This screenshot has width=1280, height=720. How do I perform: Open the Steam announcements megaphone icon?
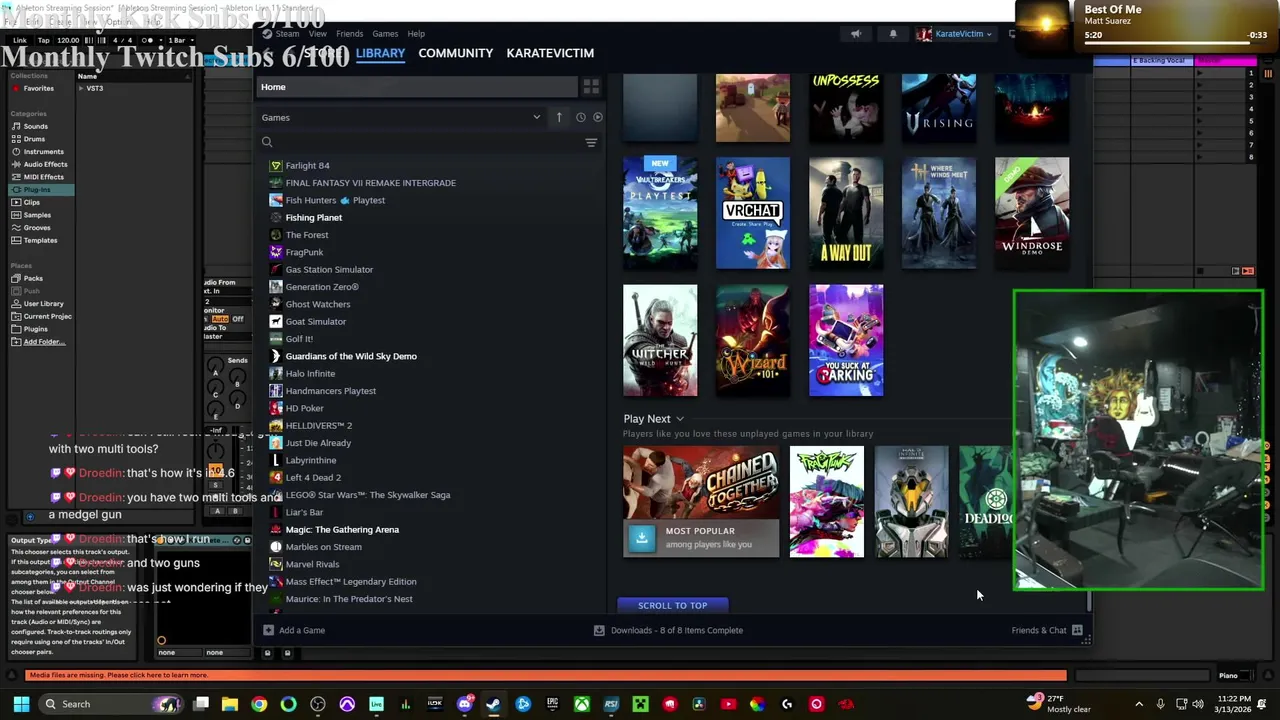[x=855, y=34]
